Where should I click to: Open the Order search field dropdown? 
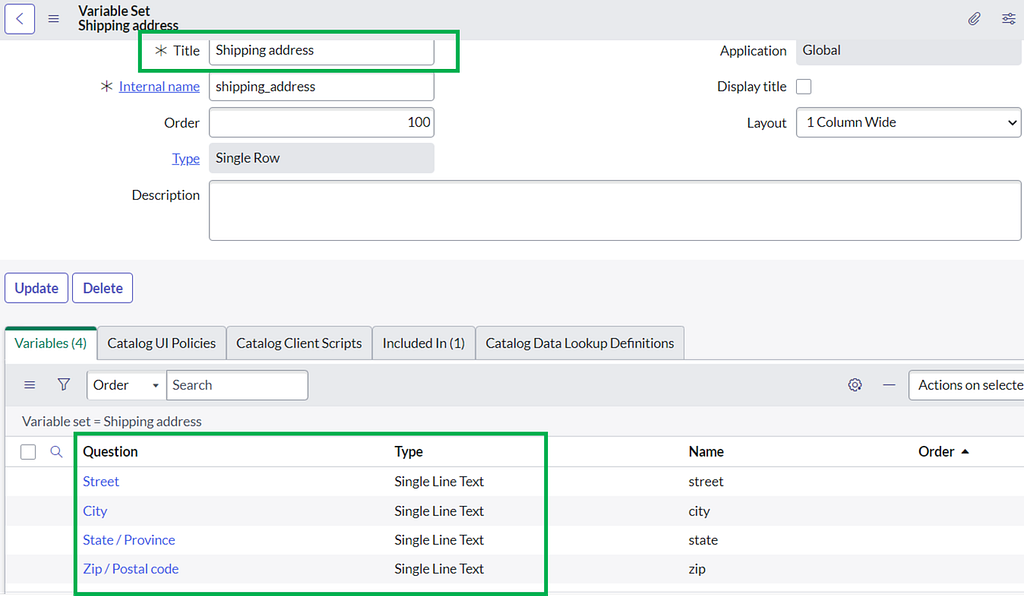point(126,385)
